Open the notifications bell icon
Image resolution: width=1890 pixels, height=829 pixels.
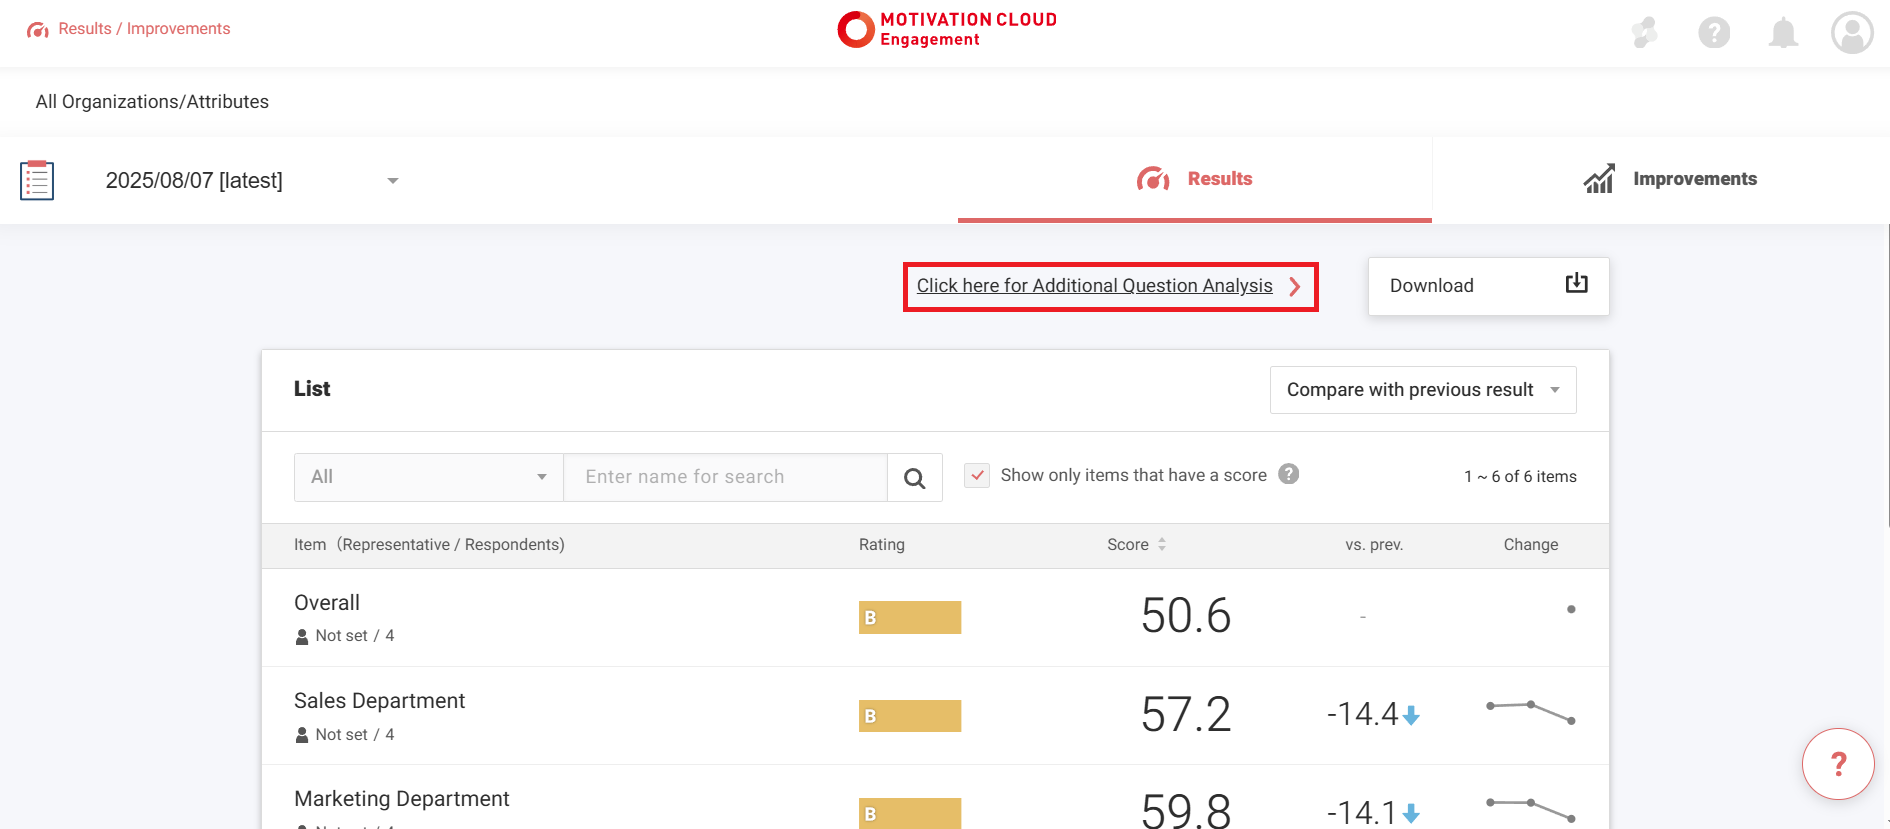click(x=1783, y=33)
